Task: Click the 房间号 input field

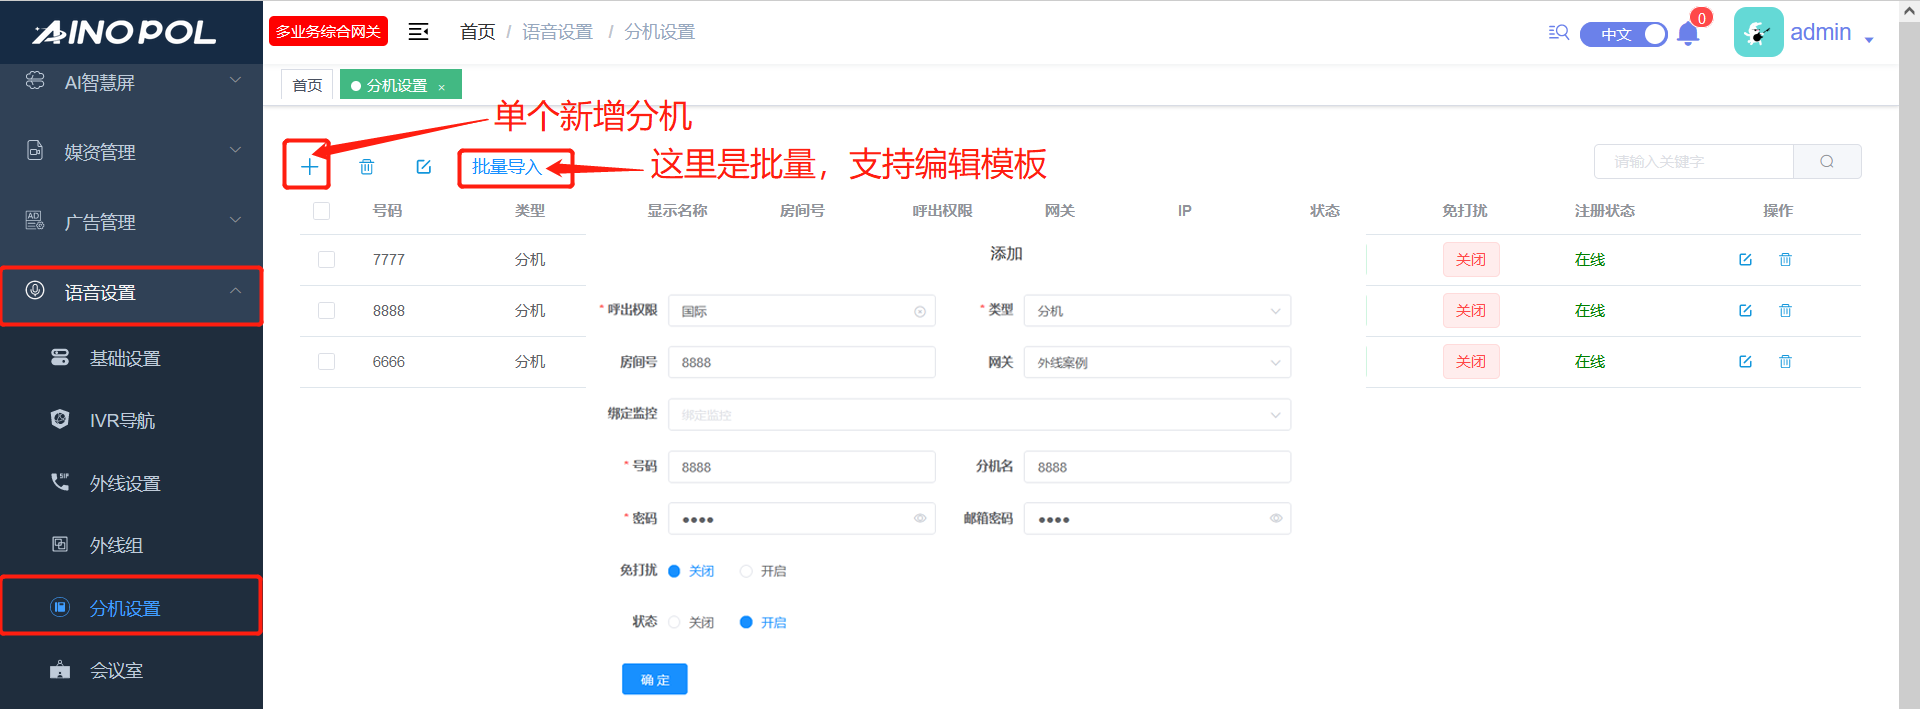Action: [801, 362]
